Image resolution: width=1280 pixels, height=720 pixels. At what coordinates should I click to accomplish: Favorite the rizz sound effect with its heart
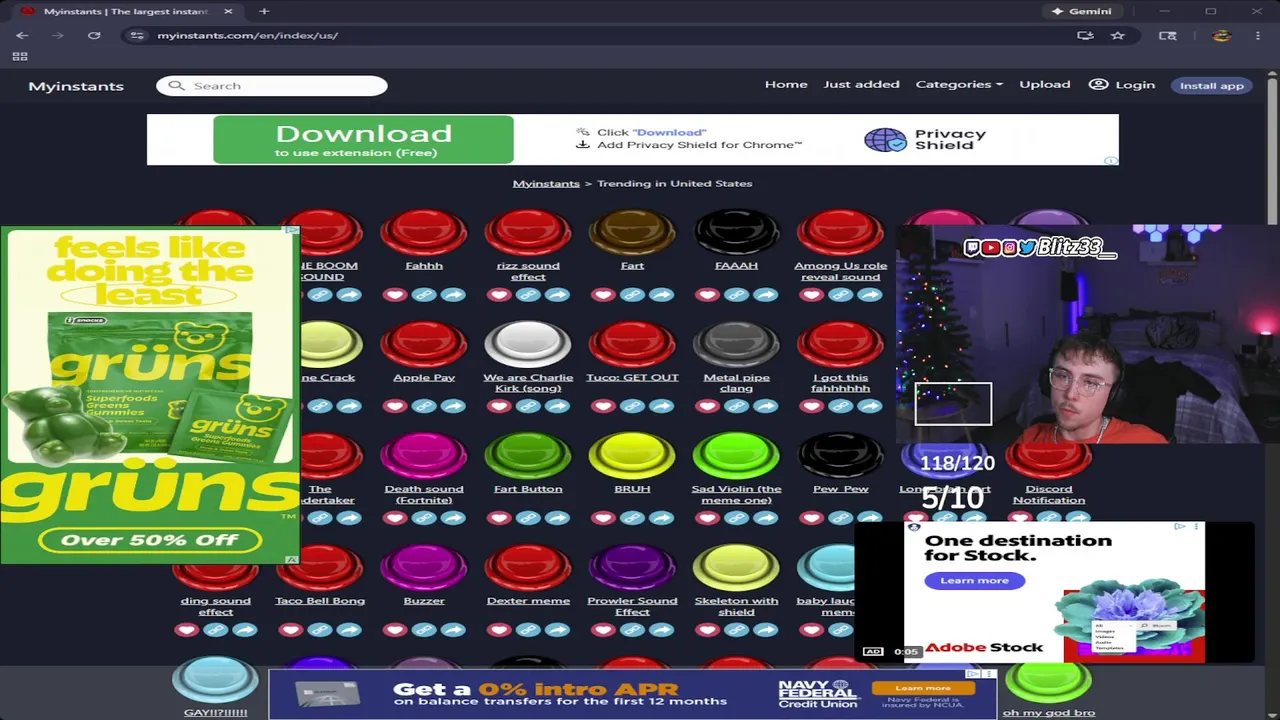tap(499, 295)
